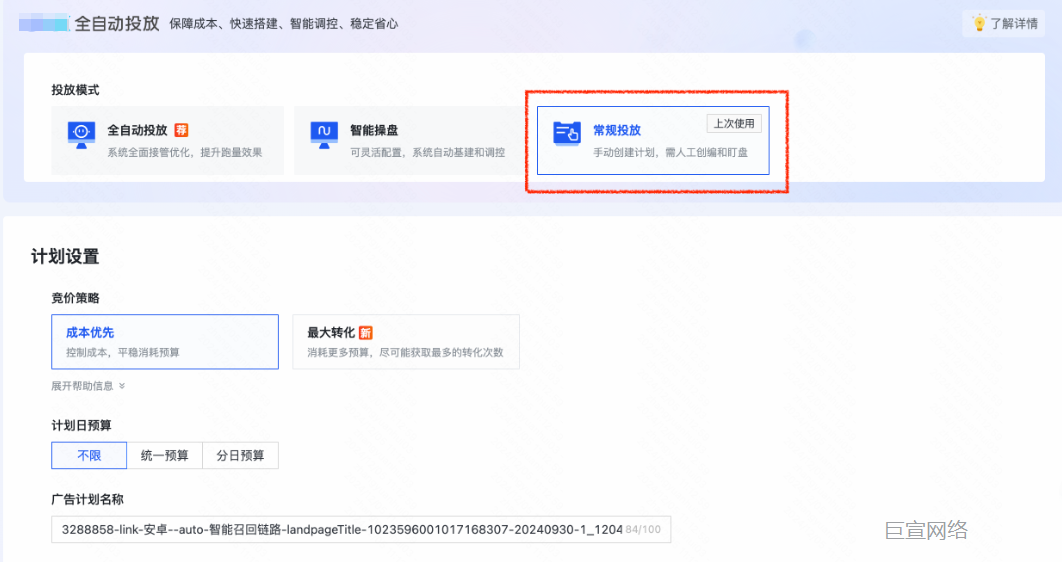Select the 智能操盘 delivery mode card
The height and width of the screenshot is (562, 1062).
point(410,140)
